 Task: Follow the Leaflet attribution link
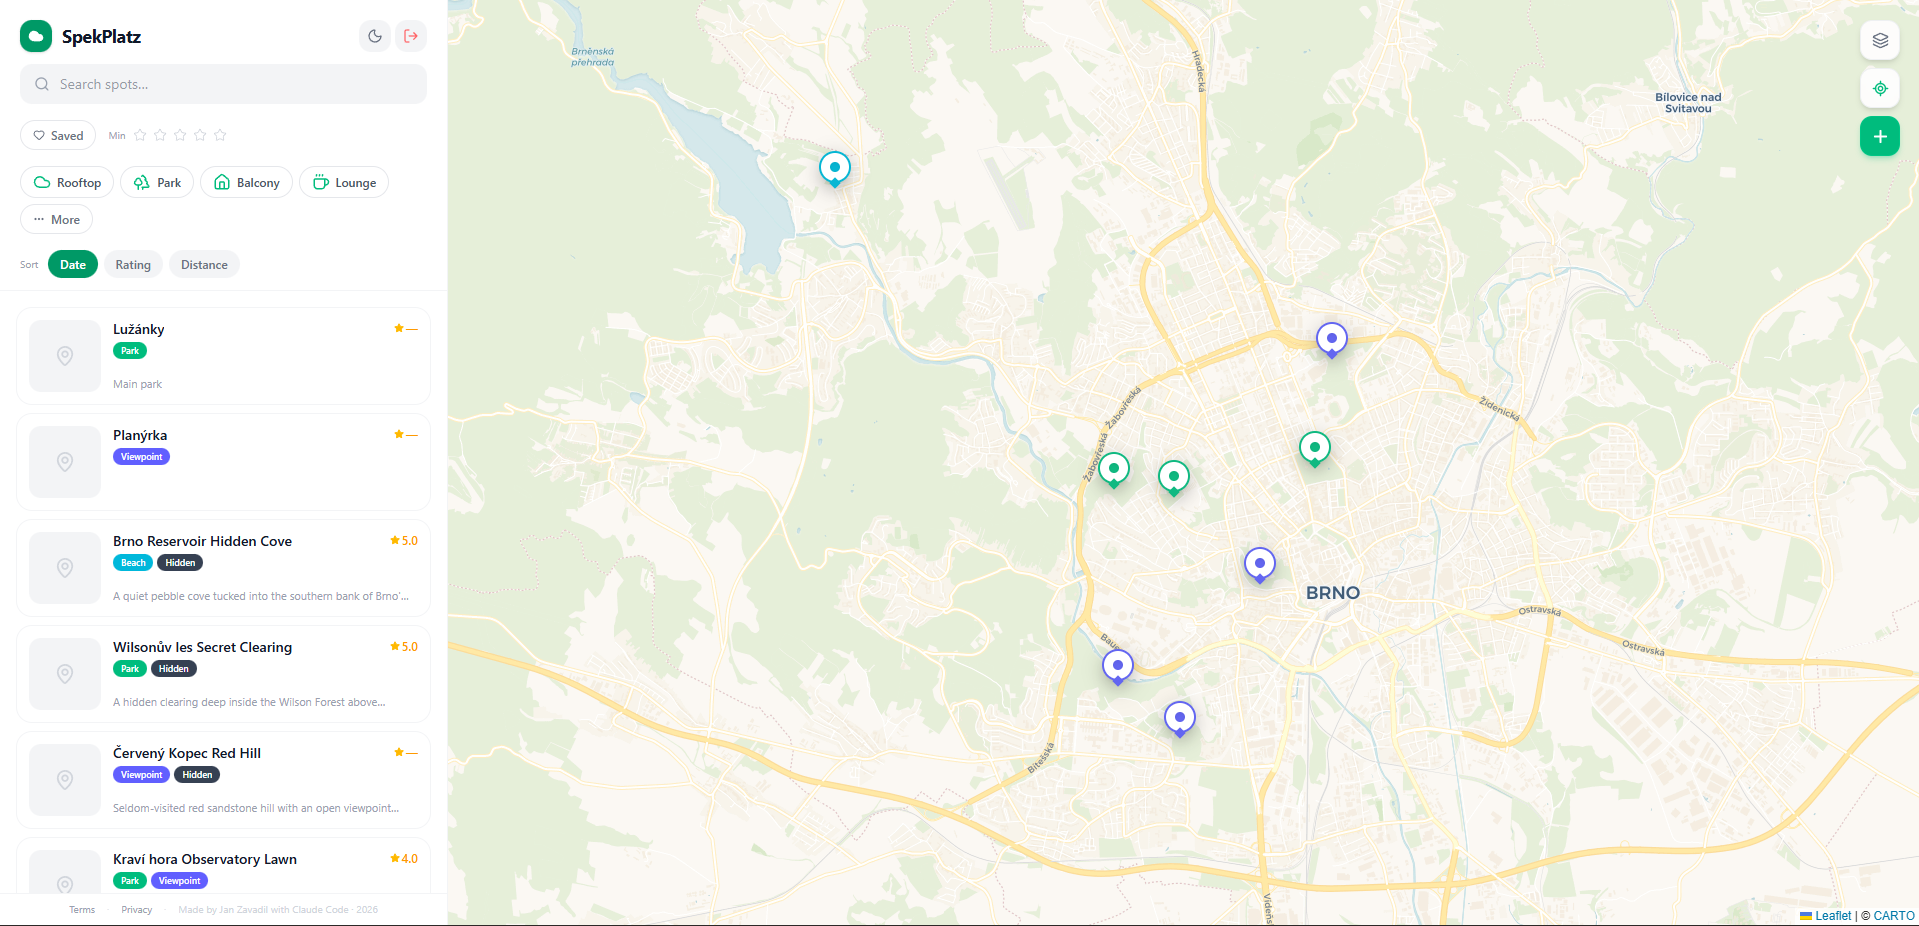[x=1832, y=916]
